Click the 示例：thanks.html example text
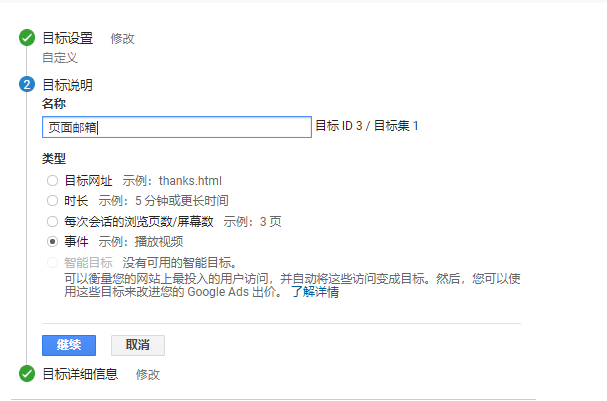607x401 pixels. click(x=172, y=181)
